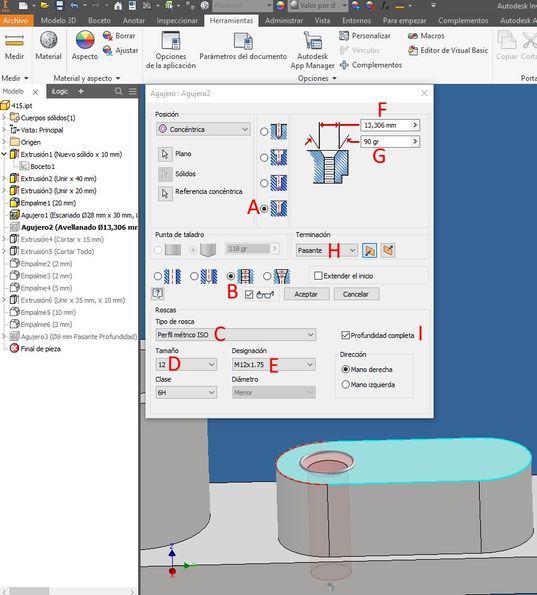Choose Mano derecha thread direction

click(345, 369)
